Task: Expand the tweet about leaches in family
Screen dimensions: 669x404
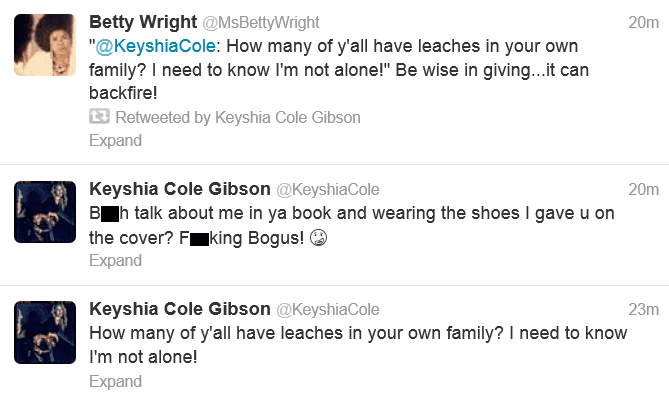Action: click(115, 381)
